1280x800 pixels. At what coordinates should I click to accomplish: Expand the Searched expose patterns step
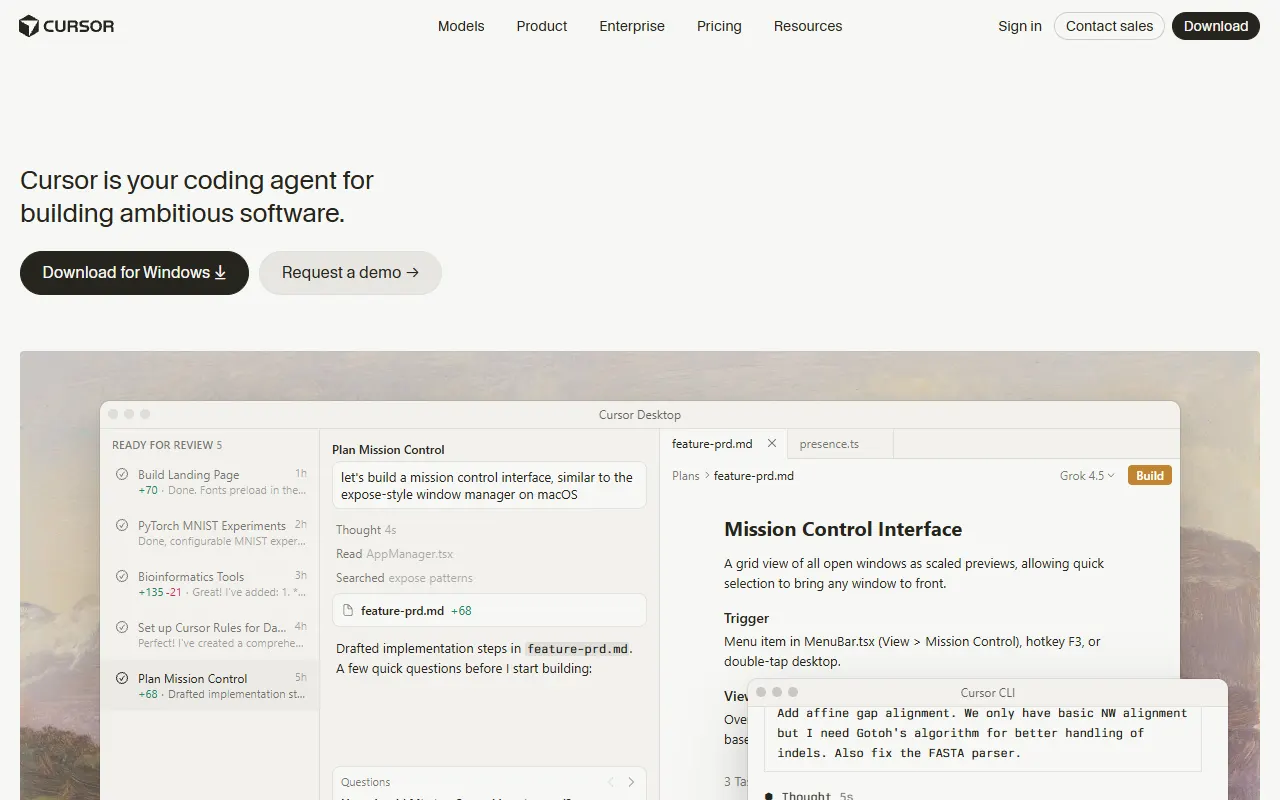click(x=404, y=578)
